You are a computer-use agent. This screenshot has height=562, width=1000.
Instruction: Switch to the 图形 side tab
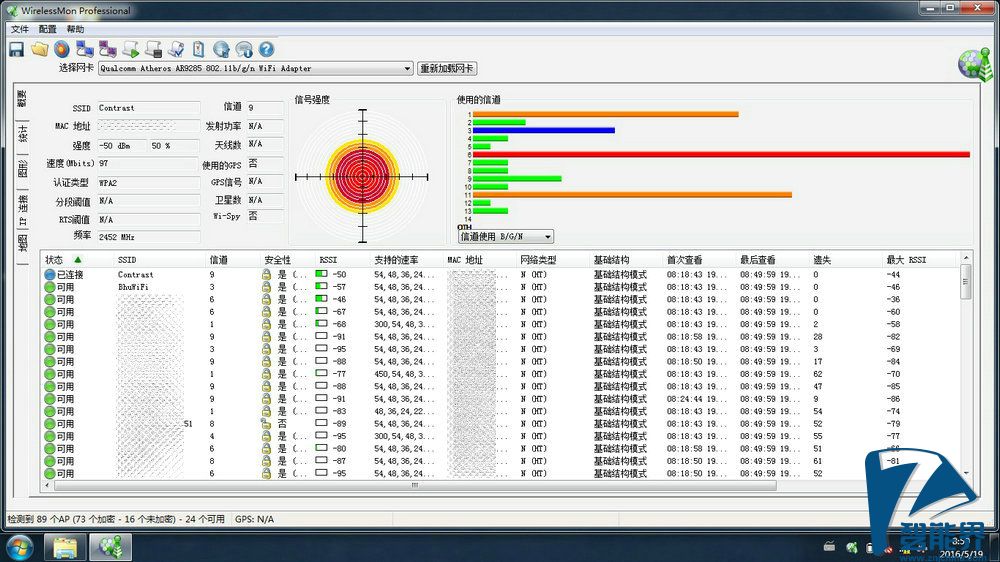22,170
